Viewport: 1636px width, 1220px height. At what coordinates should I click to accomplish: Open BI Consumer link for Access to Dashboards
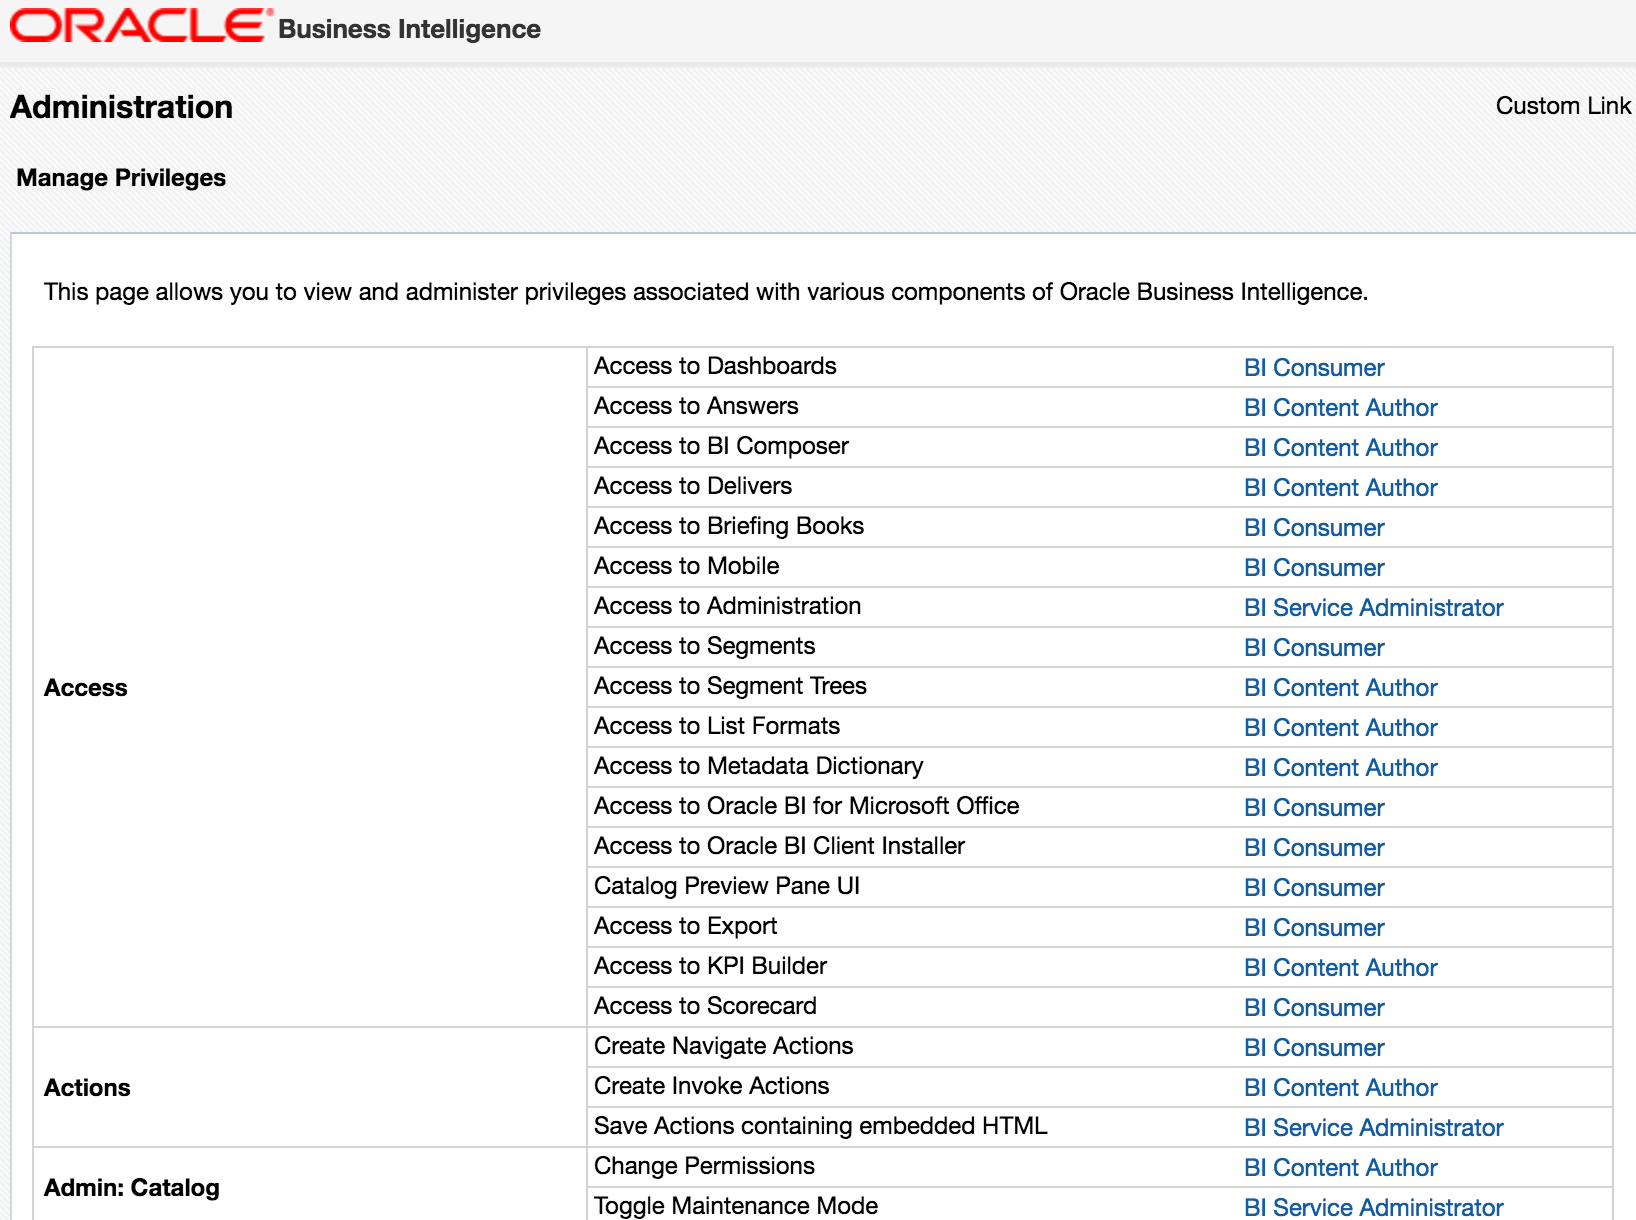(x=1314, y=367)
